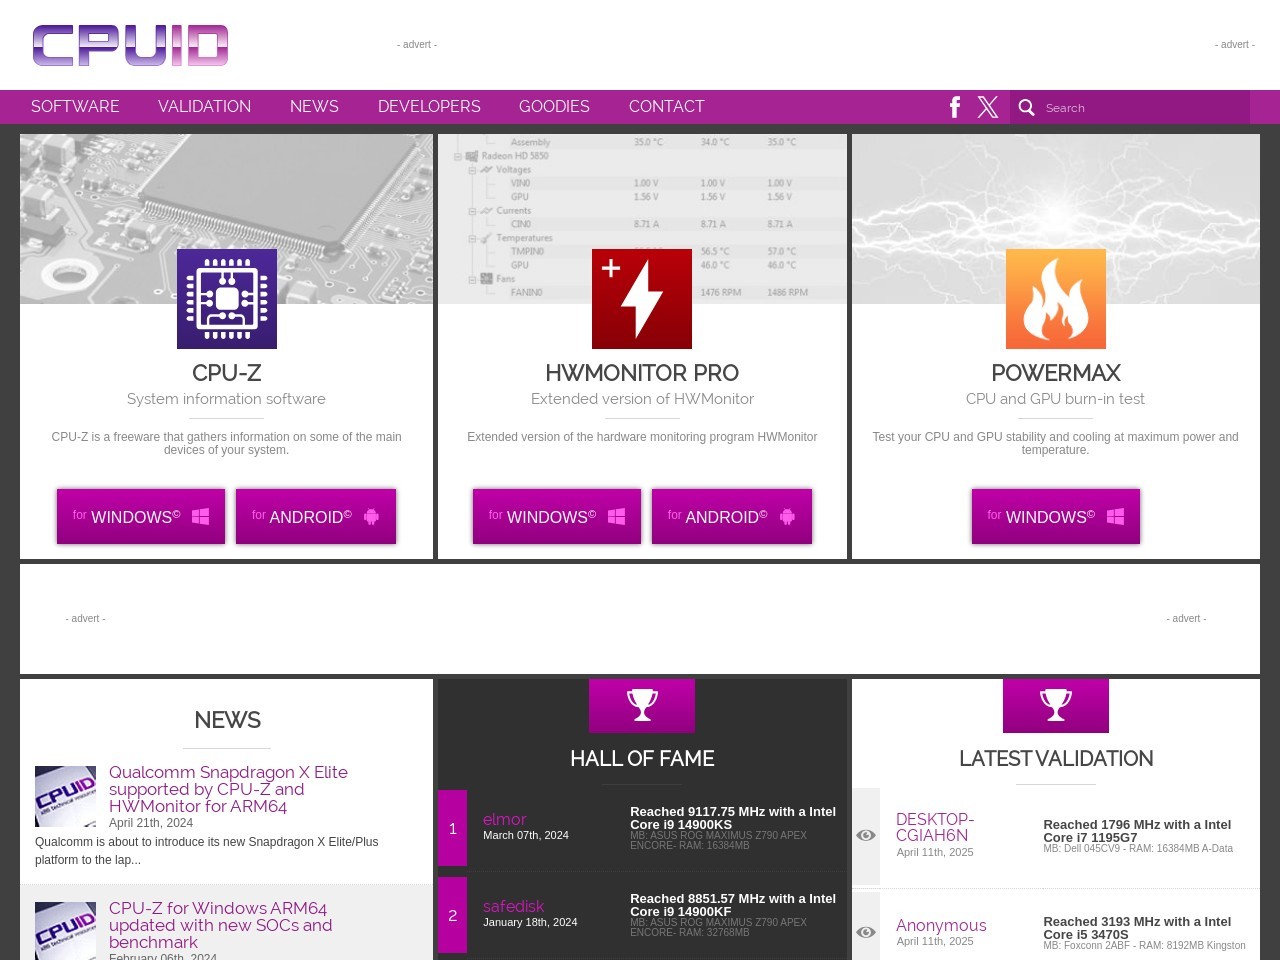This screenshot has width=1280, height=960.
Task: Click 'Extended version of HWMonitor' subtitle
Action: pos(642,399)
